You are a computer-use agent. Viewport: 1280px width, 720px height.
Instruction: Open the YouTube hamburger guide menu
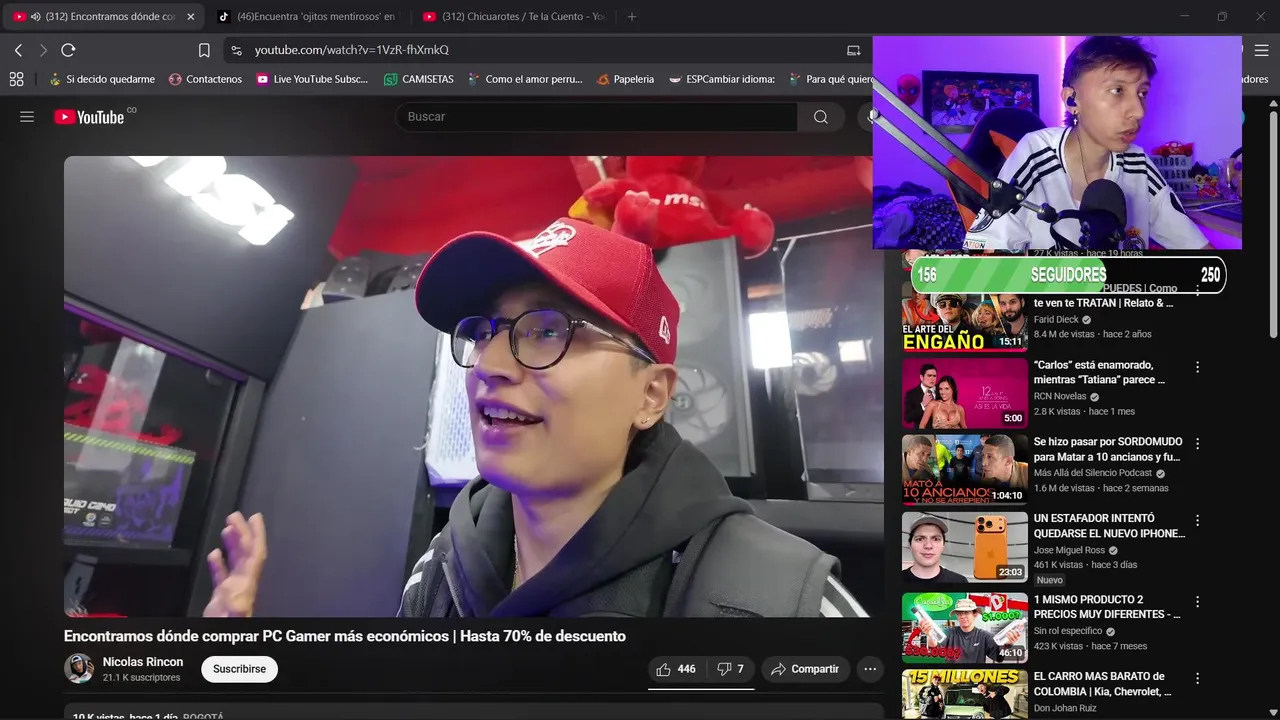click(x=27, y=117)
